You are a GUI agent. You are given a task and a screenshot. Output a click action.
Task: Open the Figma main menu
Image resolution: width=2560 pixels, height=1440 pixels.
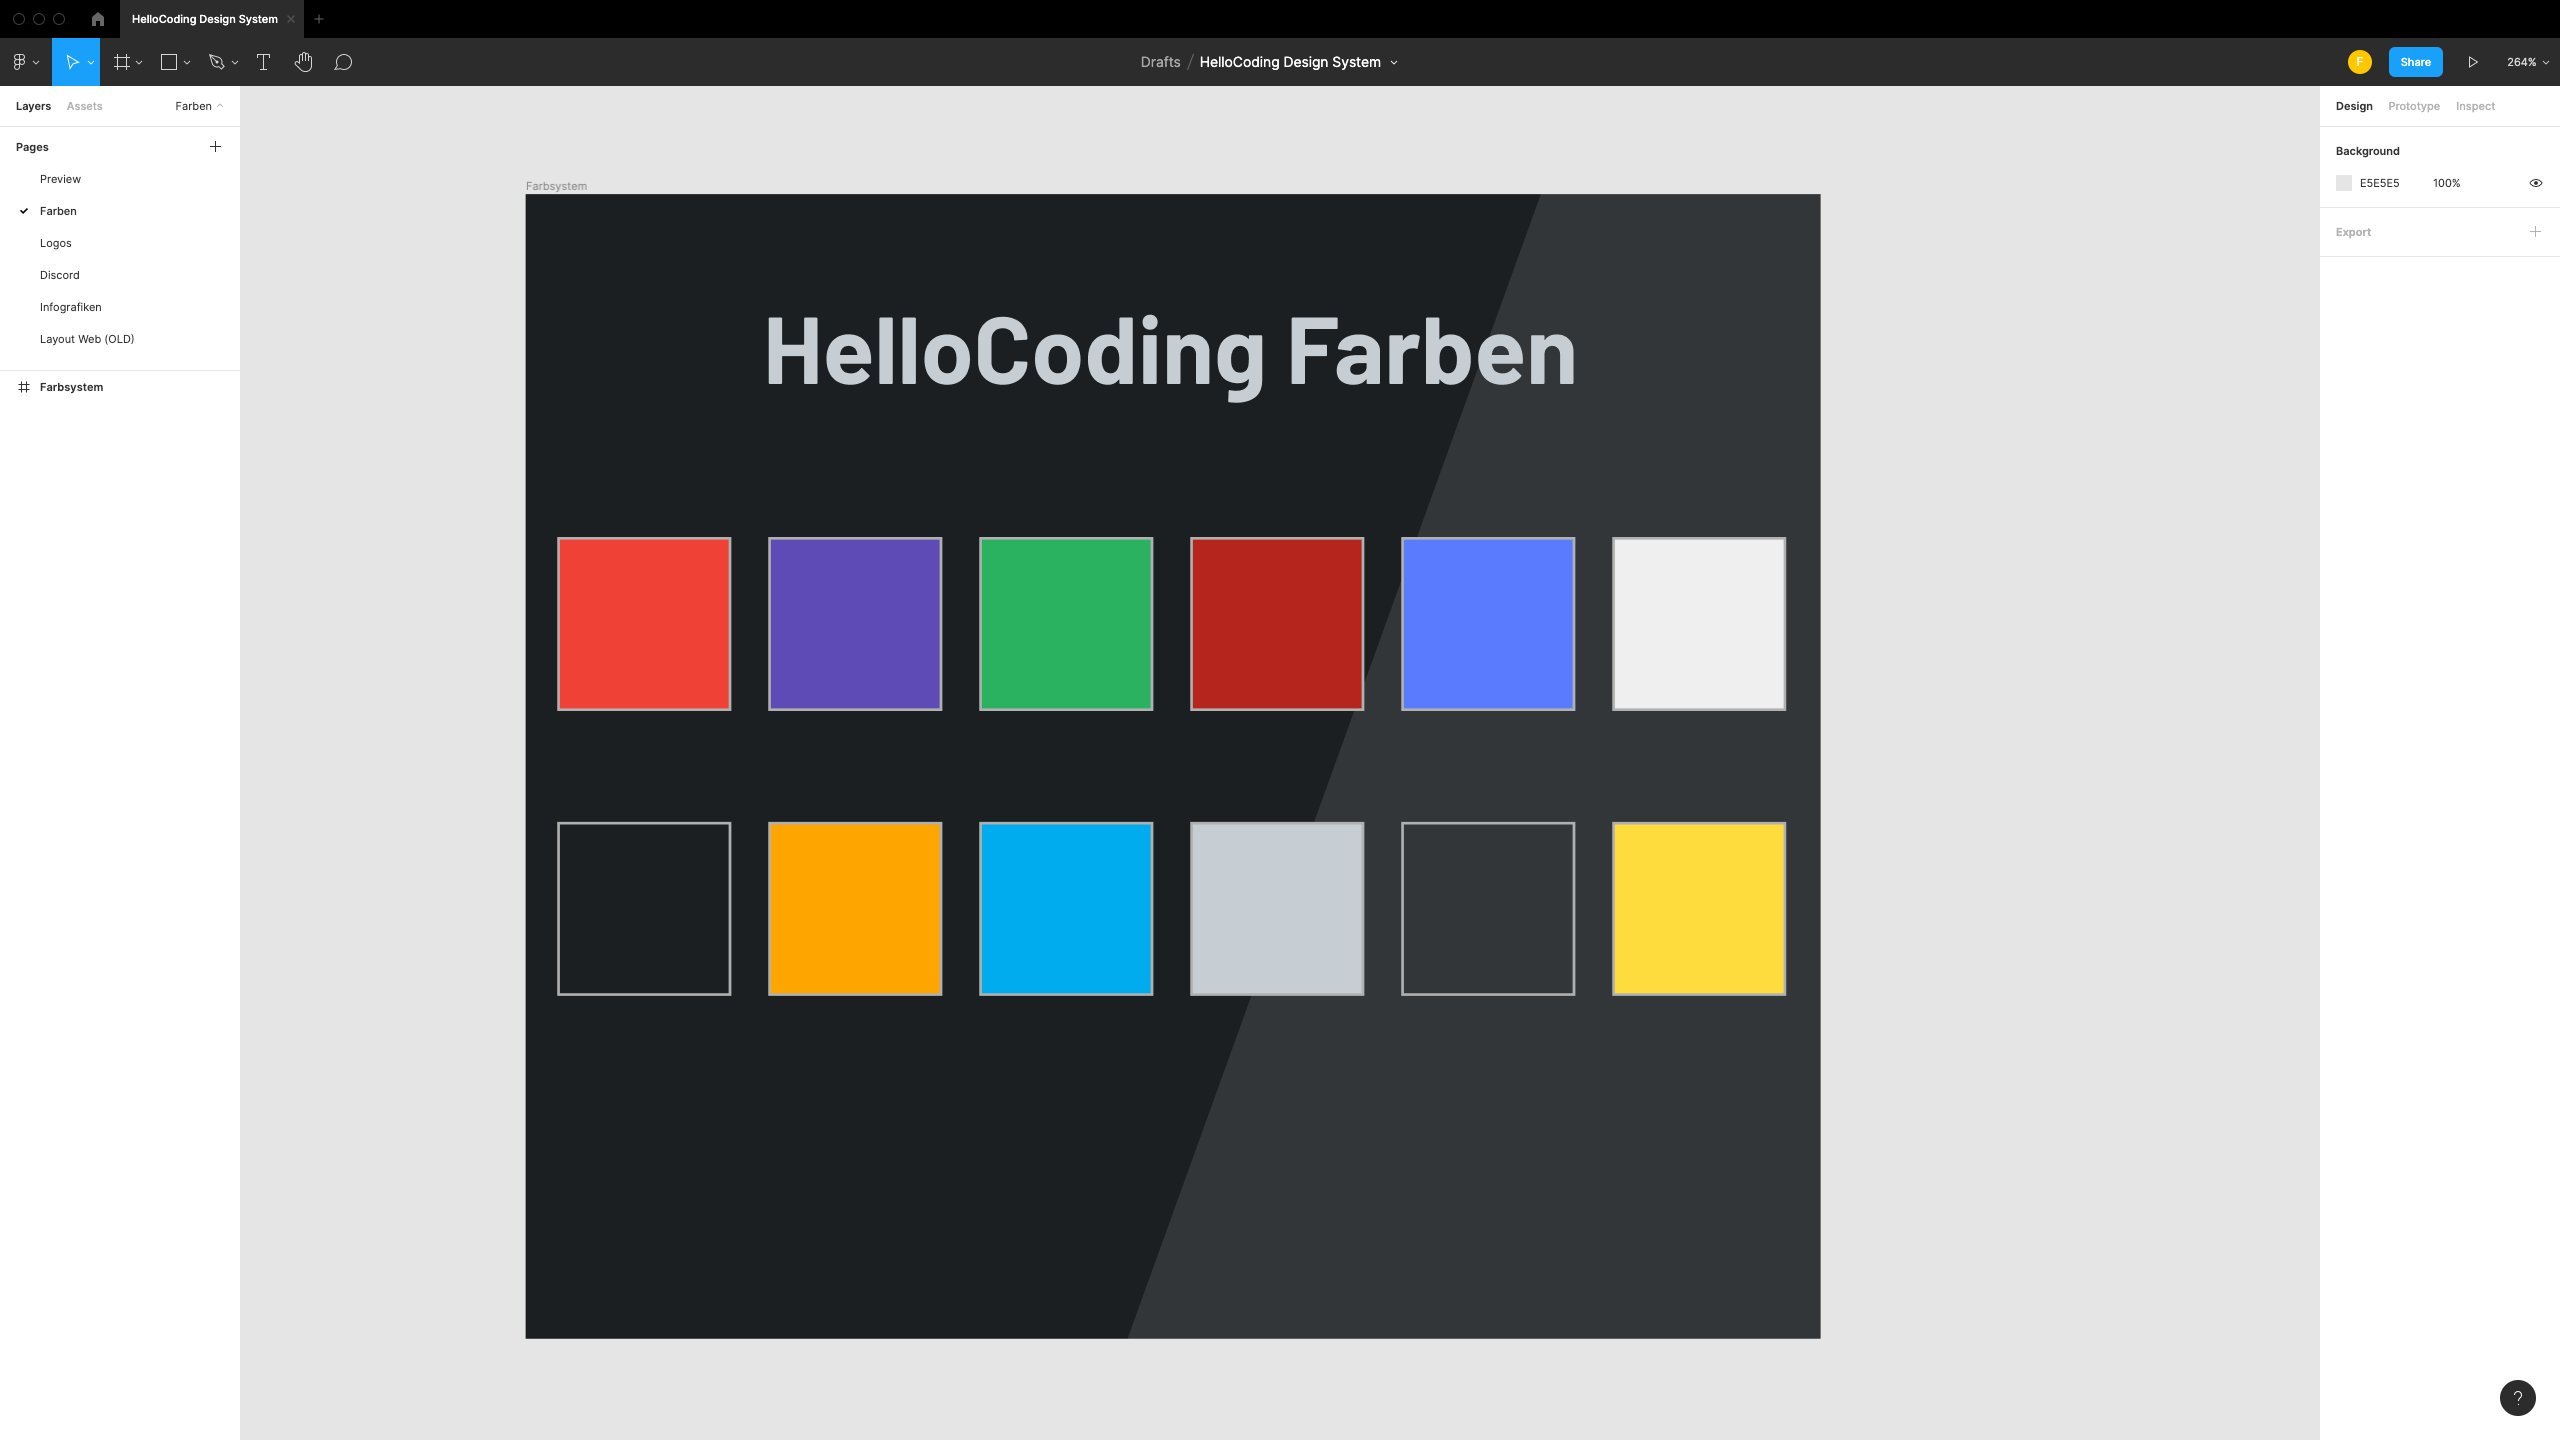click(x=21, y=61)
